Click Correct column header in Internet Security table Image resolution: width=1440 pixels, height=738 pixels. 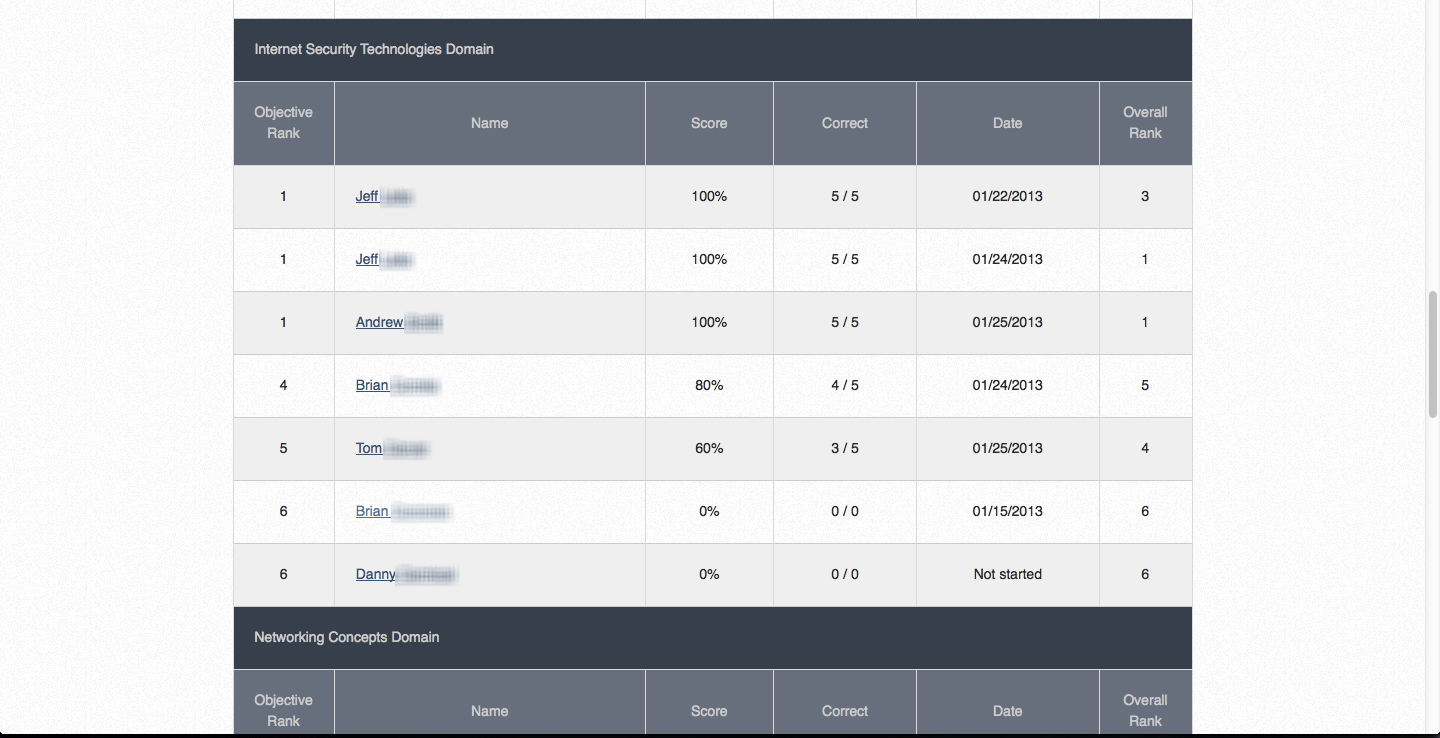tap(845, 123)
